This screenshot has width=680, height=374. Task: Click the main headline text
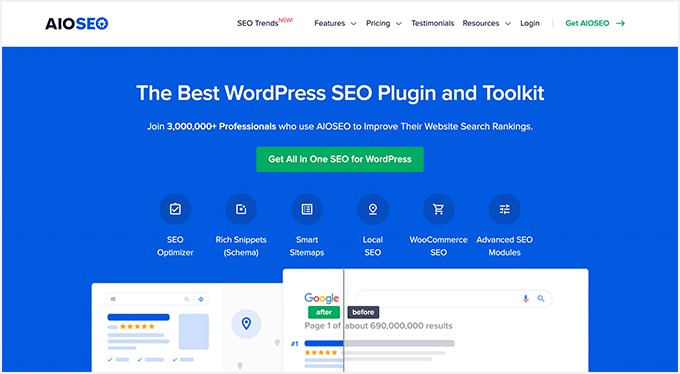click(340, 93)
